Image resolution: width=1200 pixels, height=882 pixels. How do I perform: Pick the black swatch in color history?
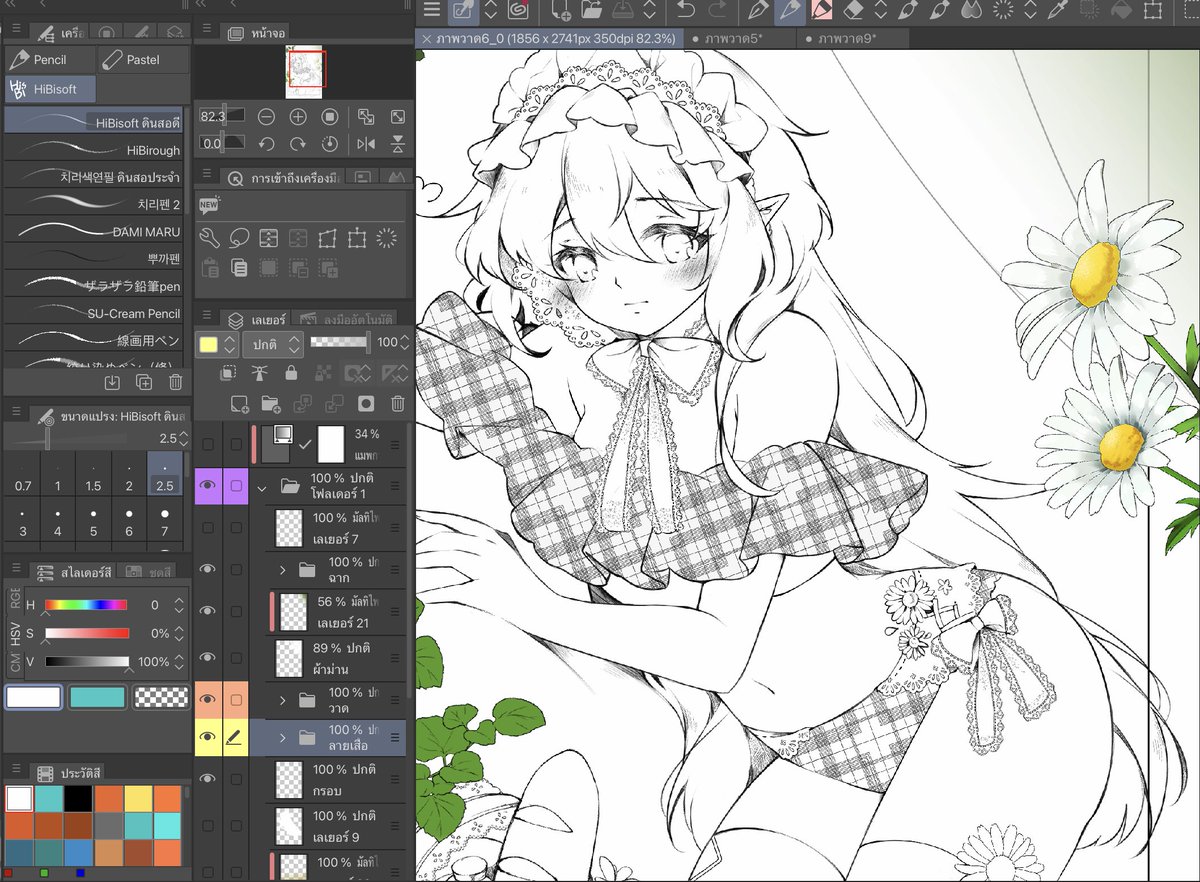coord(78,799)
